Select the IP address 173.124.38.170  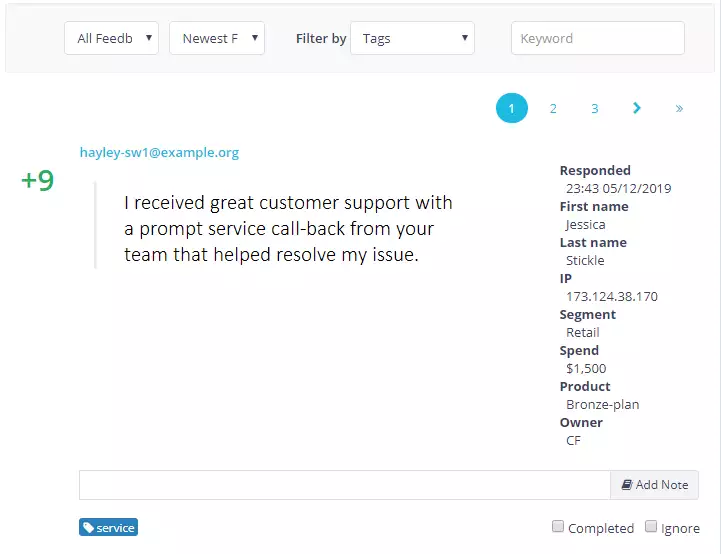click(612, 297)
